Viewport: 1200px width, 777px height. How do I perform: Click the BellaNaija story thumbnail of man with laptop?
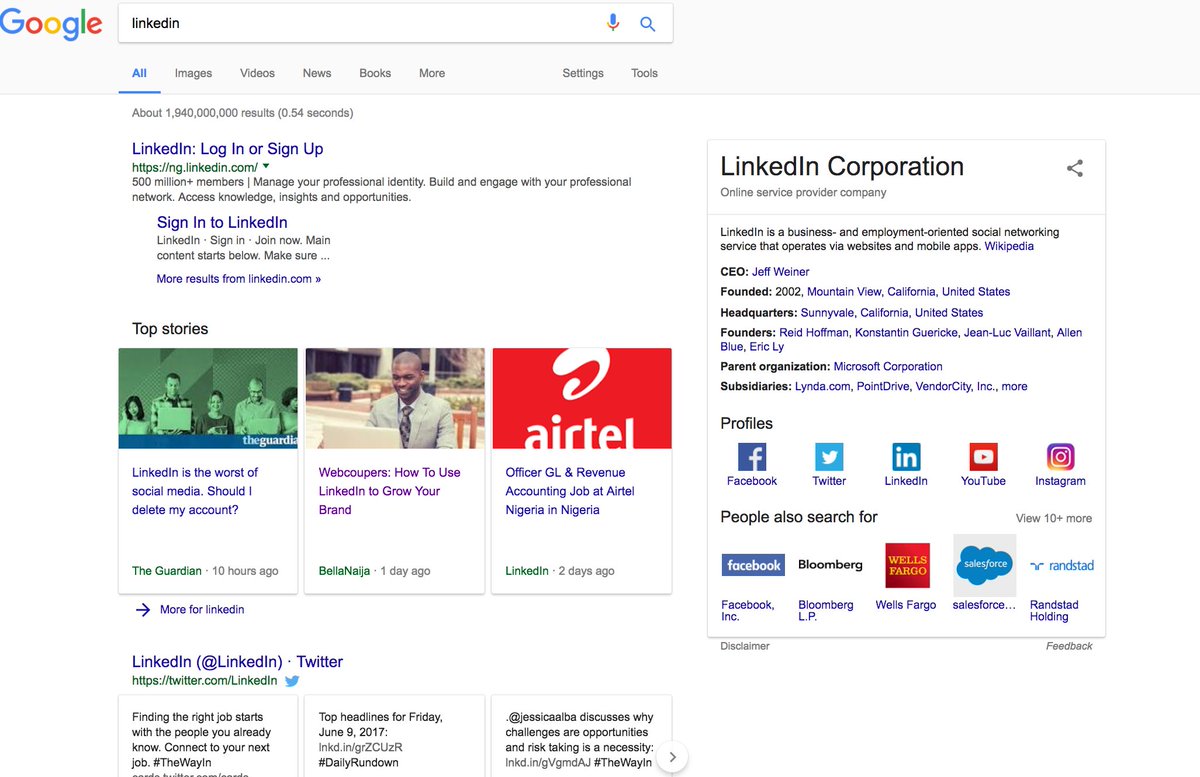[395, 398]
